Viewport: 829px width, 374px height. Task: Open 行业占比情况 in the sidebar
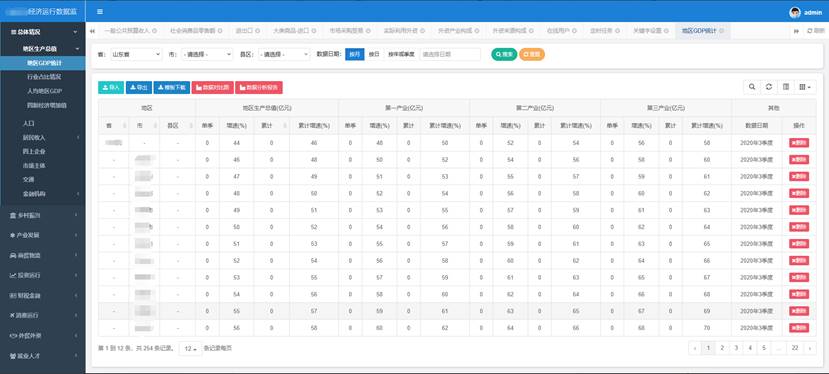pyautogui.click(x=44, y=77)
